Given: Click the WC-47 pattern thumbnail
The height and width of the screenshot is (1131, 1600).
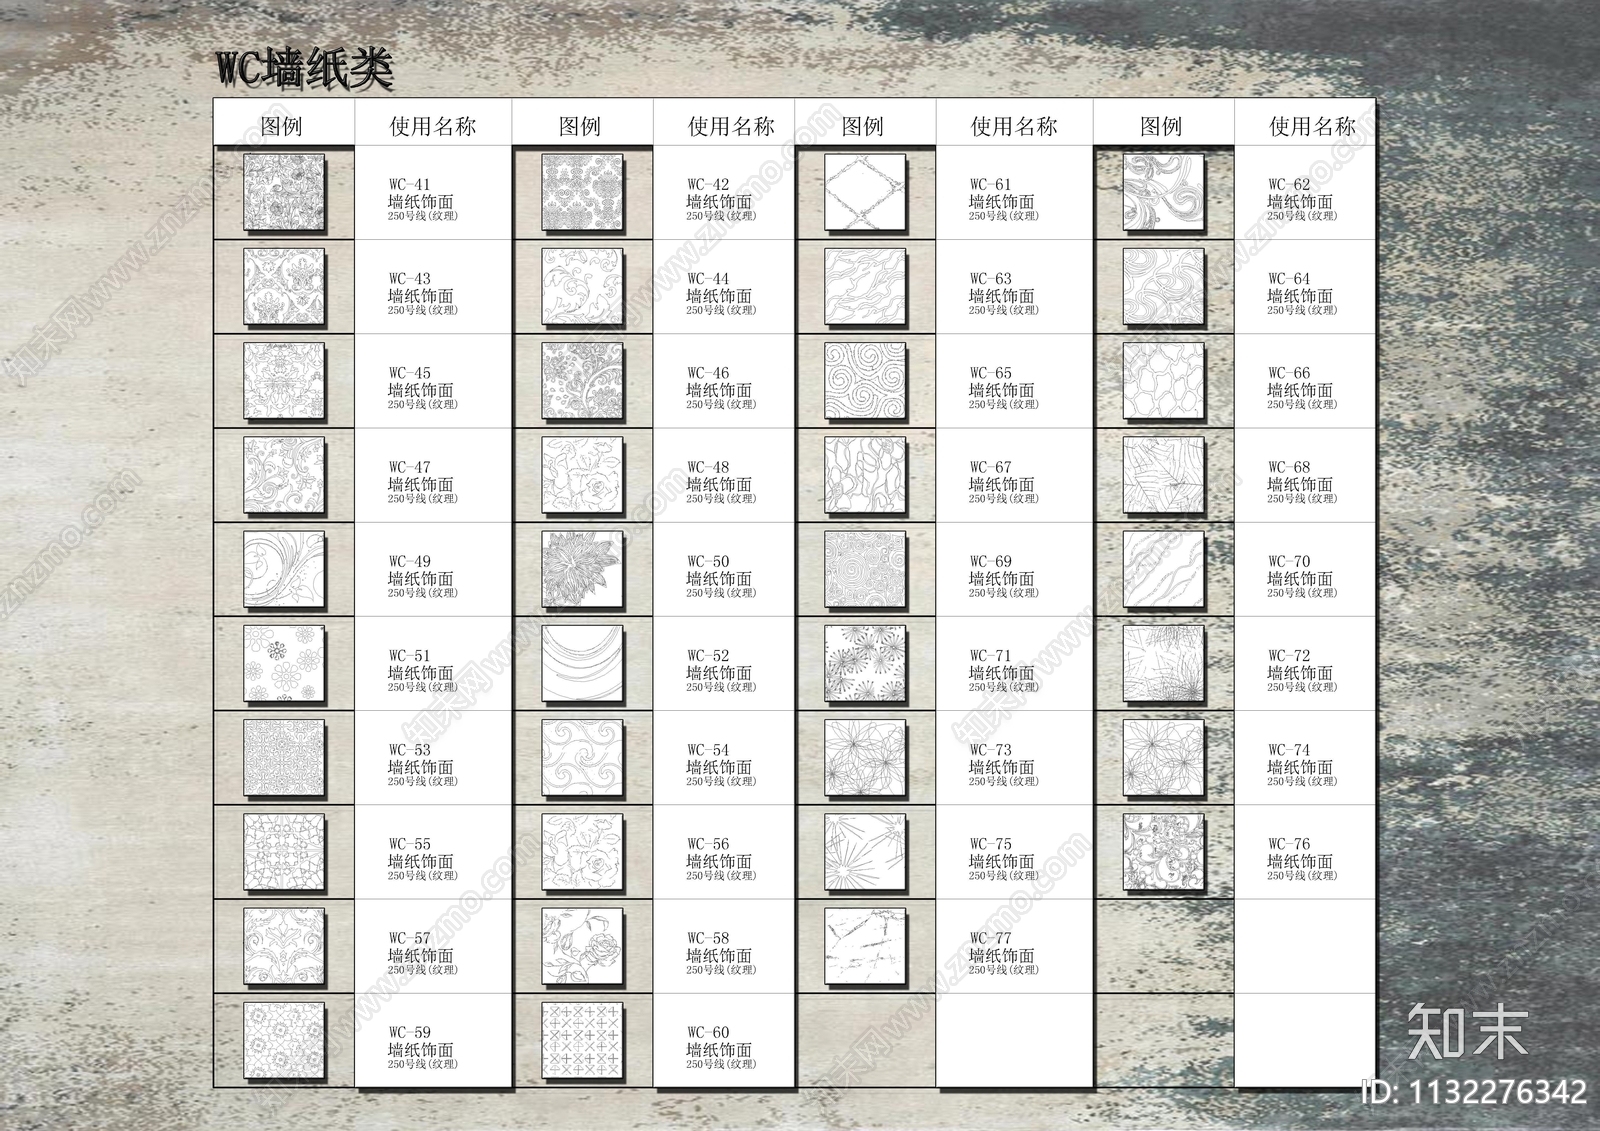Looking at the screenshot, I should (x=284, y=475).
